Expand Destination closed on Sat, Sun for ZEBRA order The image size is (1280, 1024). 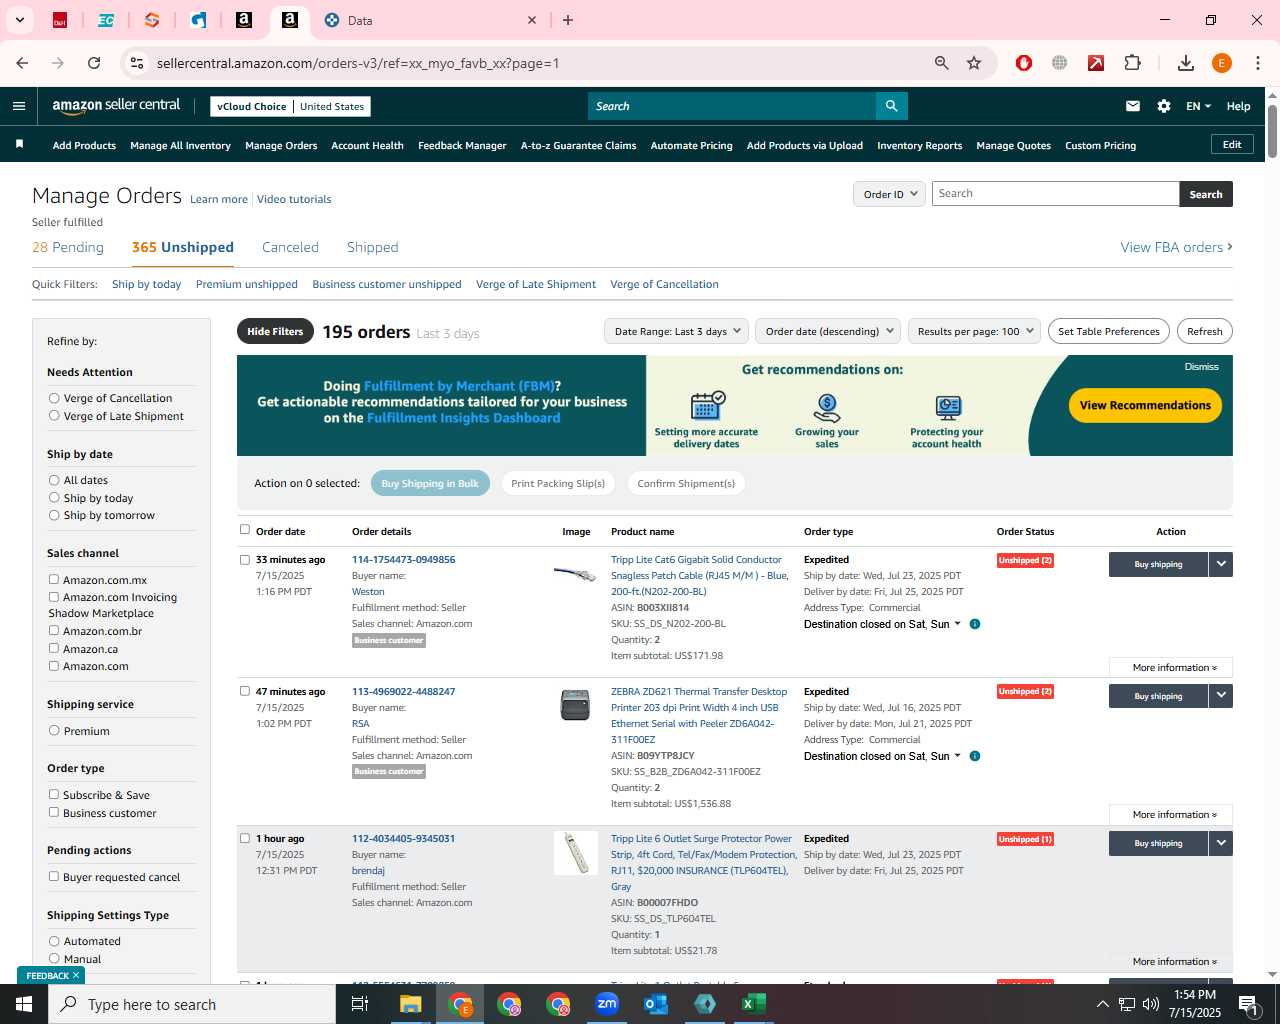[882, 756]
